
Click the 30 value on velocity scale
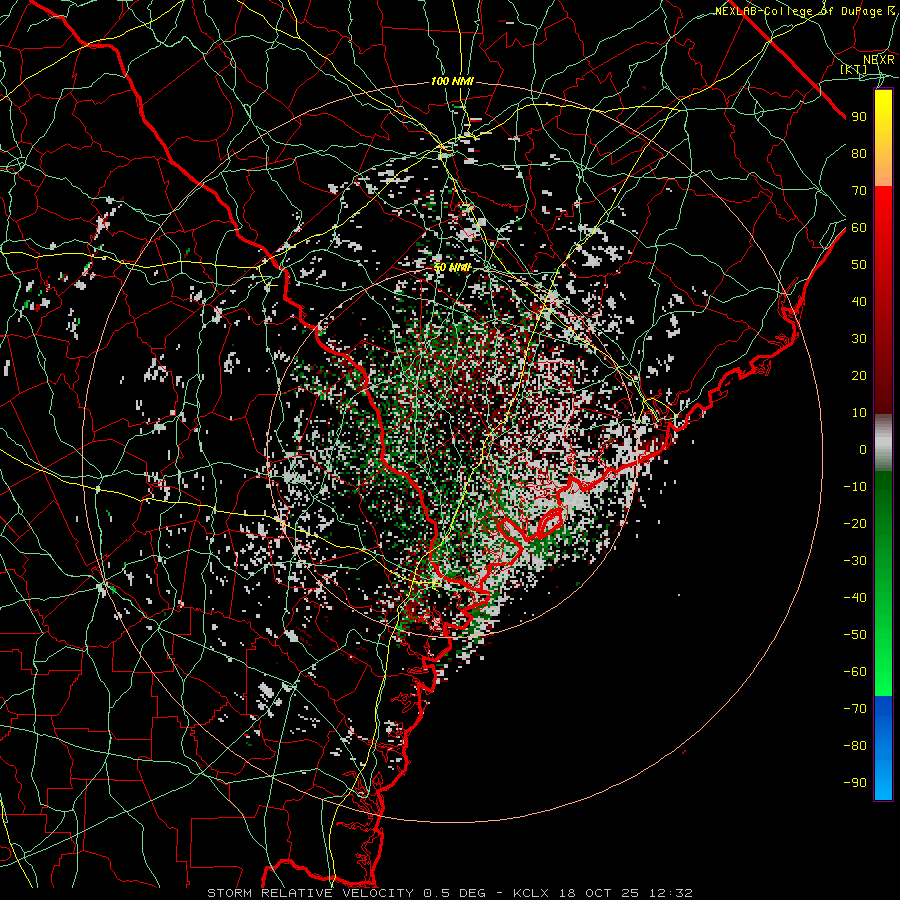point(859,339)
